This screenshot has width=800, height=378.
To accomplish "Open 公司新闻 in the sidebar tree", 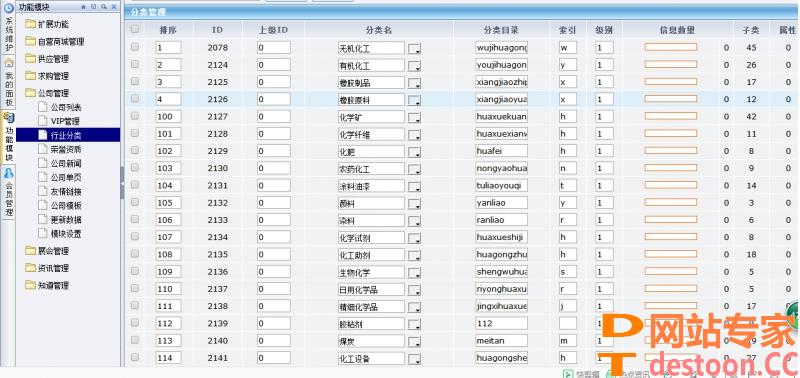I will [x=66, y=163].
